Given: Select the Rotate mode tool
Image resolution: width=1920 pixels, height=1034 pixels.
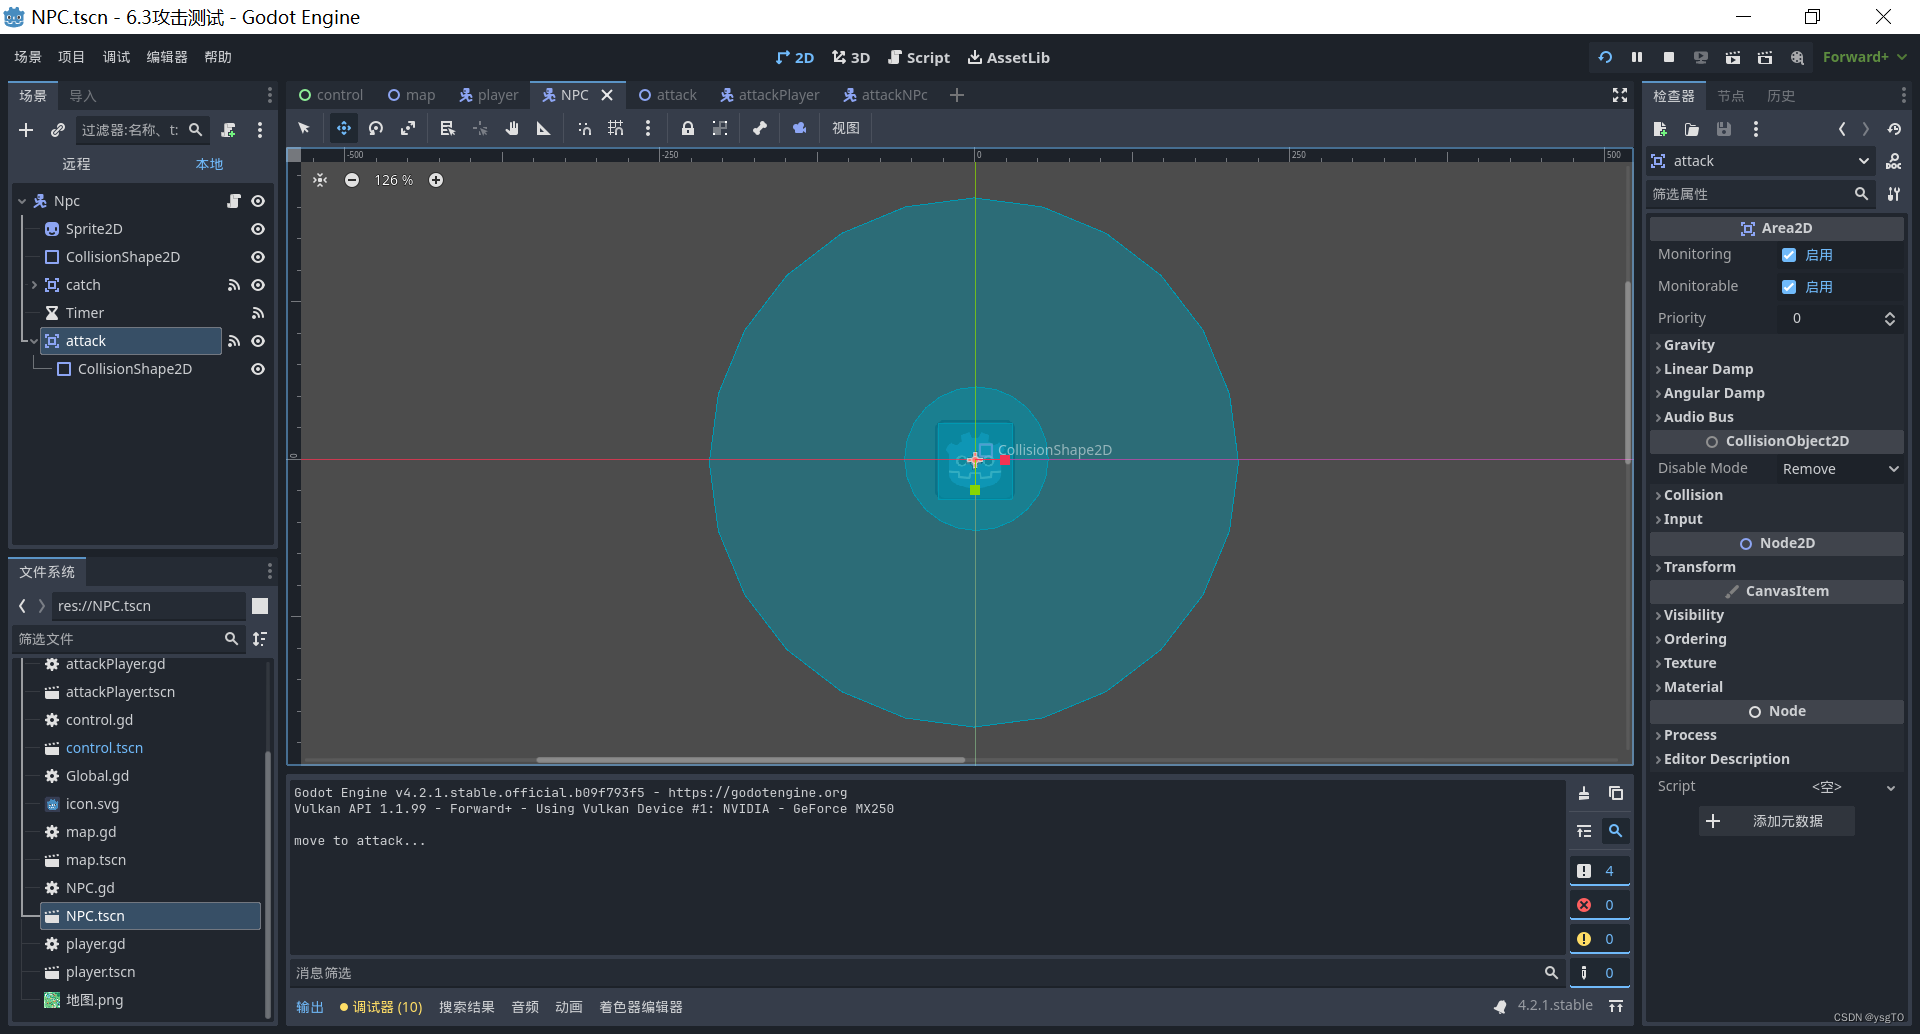Looking at the screenshot, I should point(376,128).
